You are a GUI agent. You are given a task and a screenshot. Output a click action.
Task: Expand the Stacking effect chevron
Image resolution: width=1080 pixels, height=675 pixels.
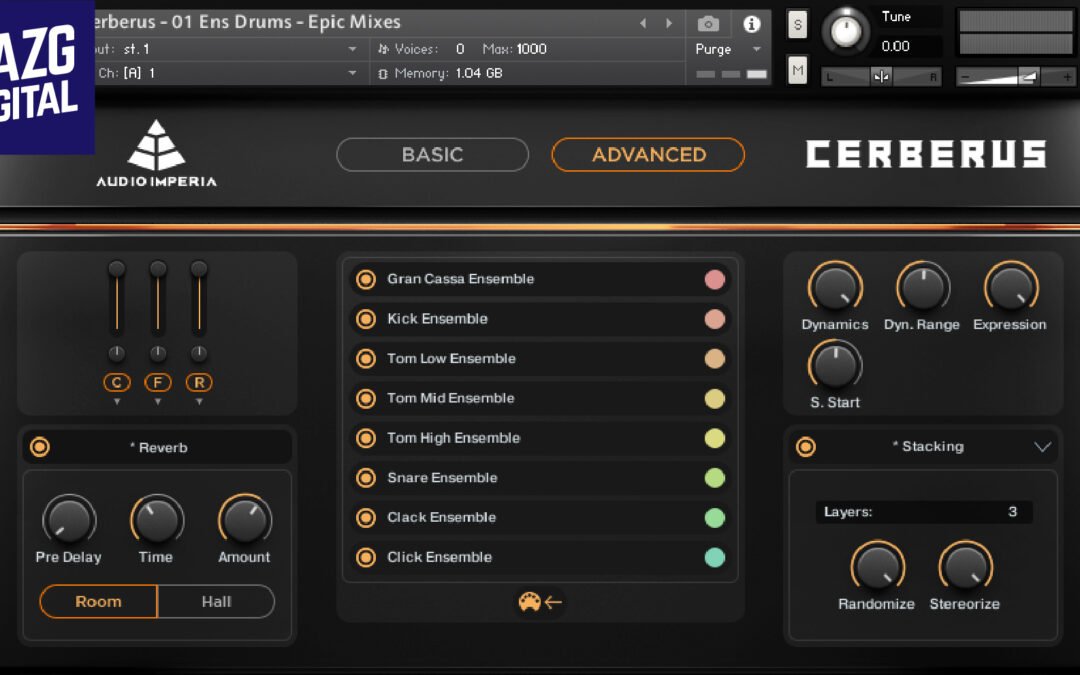click(x=1042, y=447)
